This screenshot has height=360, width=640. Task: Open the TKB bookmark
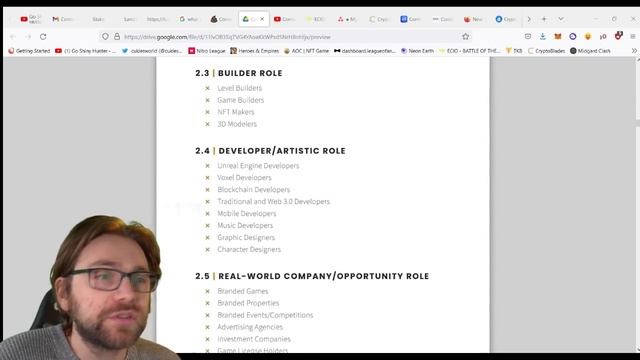(x=514, y=51)
